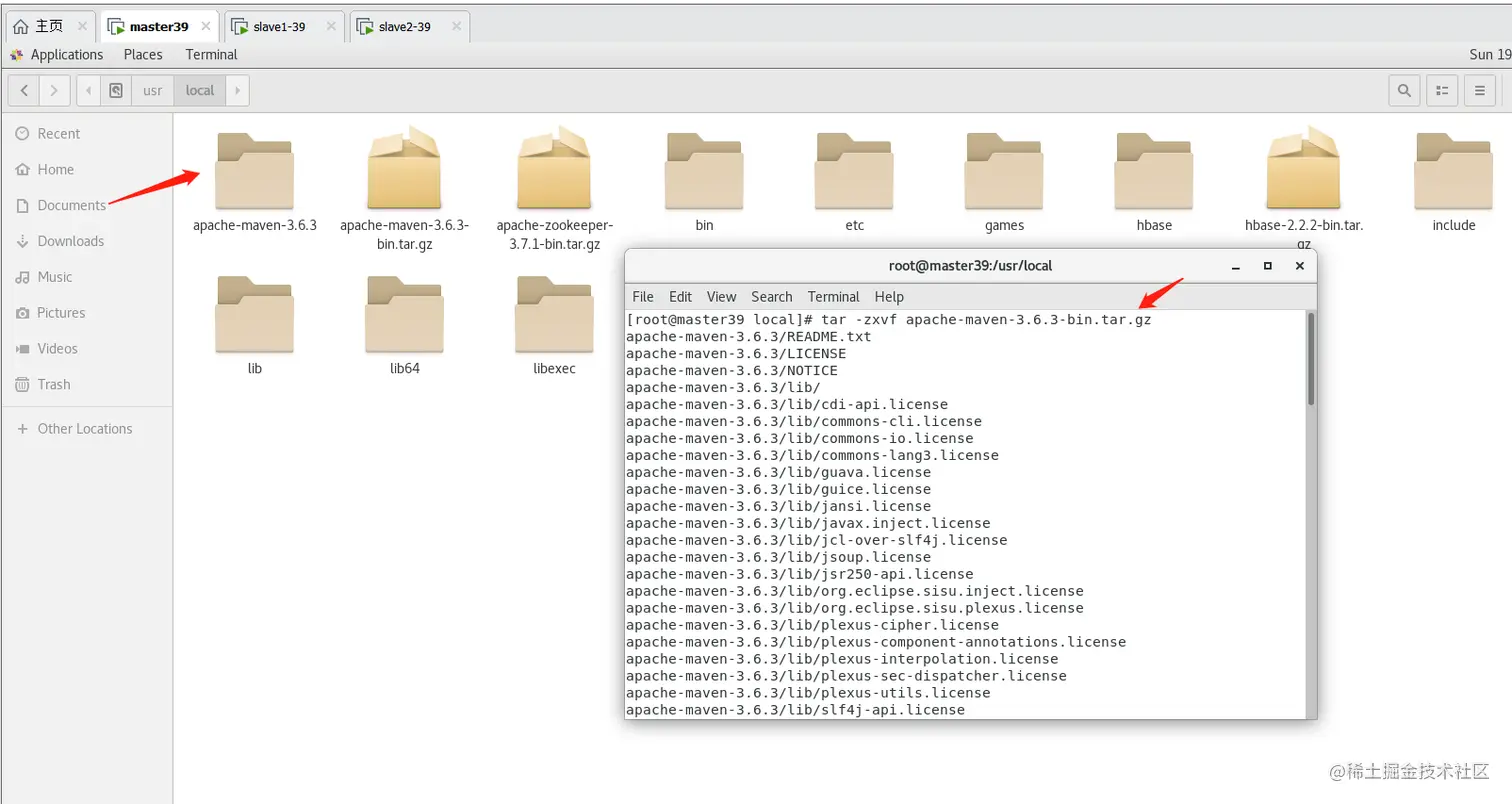This screenshot has width=1512, height=804.
Task: Click the search magnifier in the Files toolbar
Action: tap(1405, 90)
